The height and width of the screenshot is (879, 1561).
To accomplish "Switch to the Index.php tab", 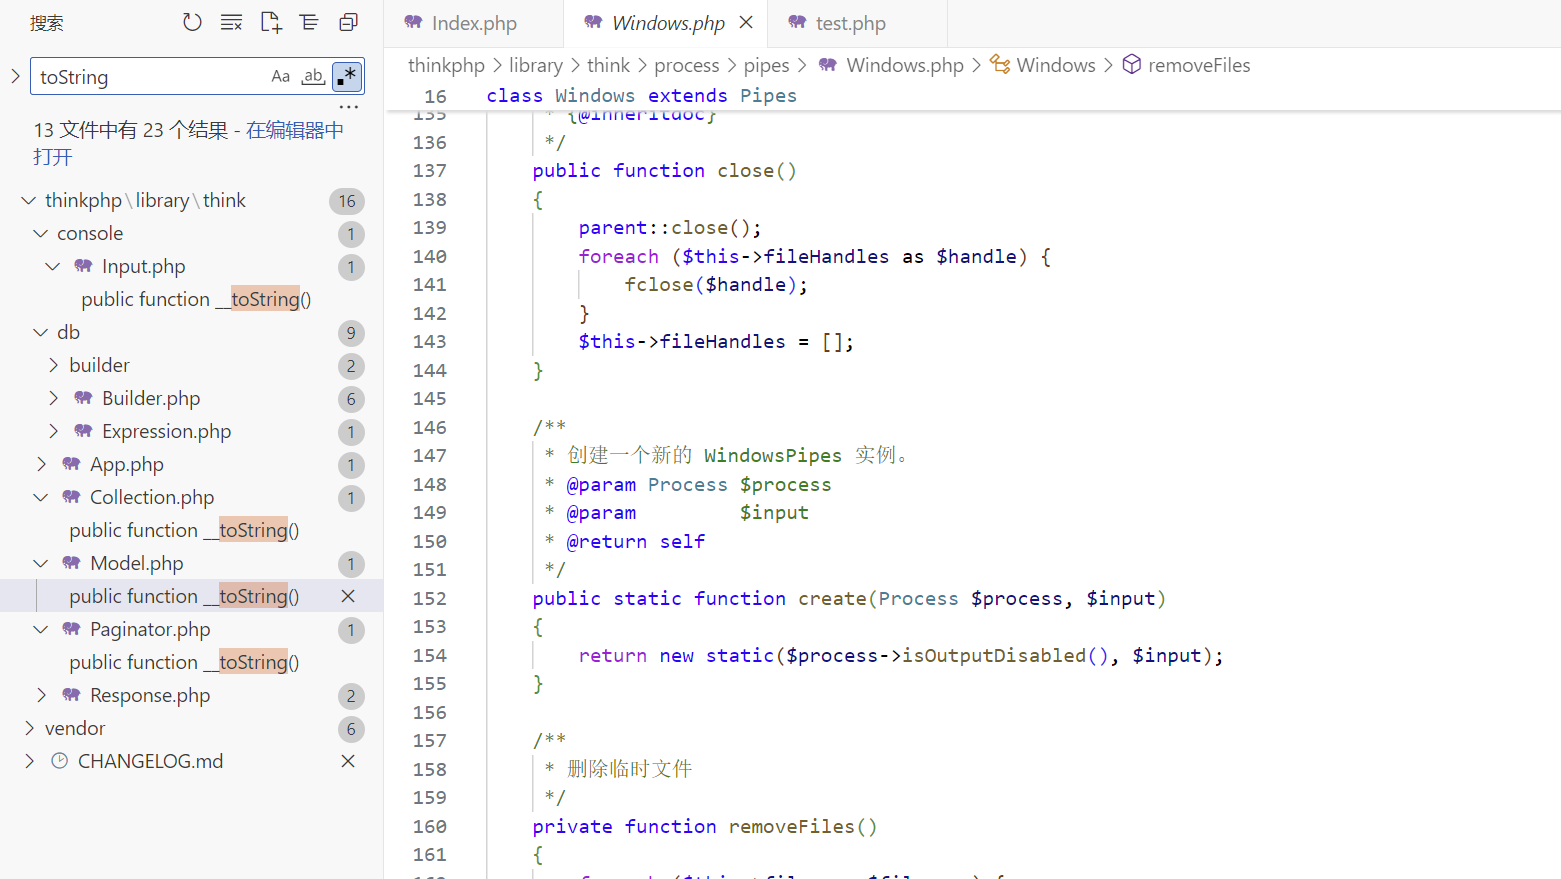I will (473, 23).
